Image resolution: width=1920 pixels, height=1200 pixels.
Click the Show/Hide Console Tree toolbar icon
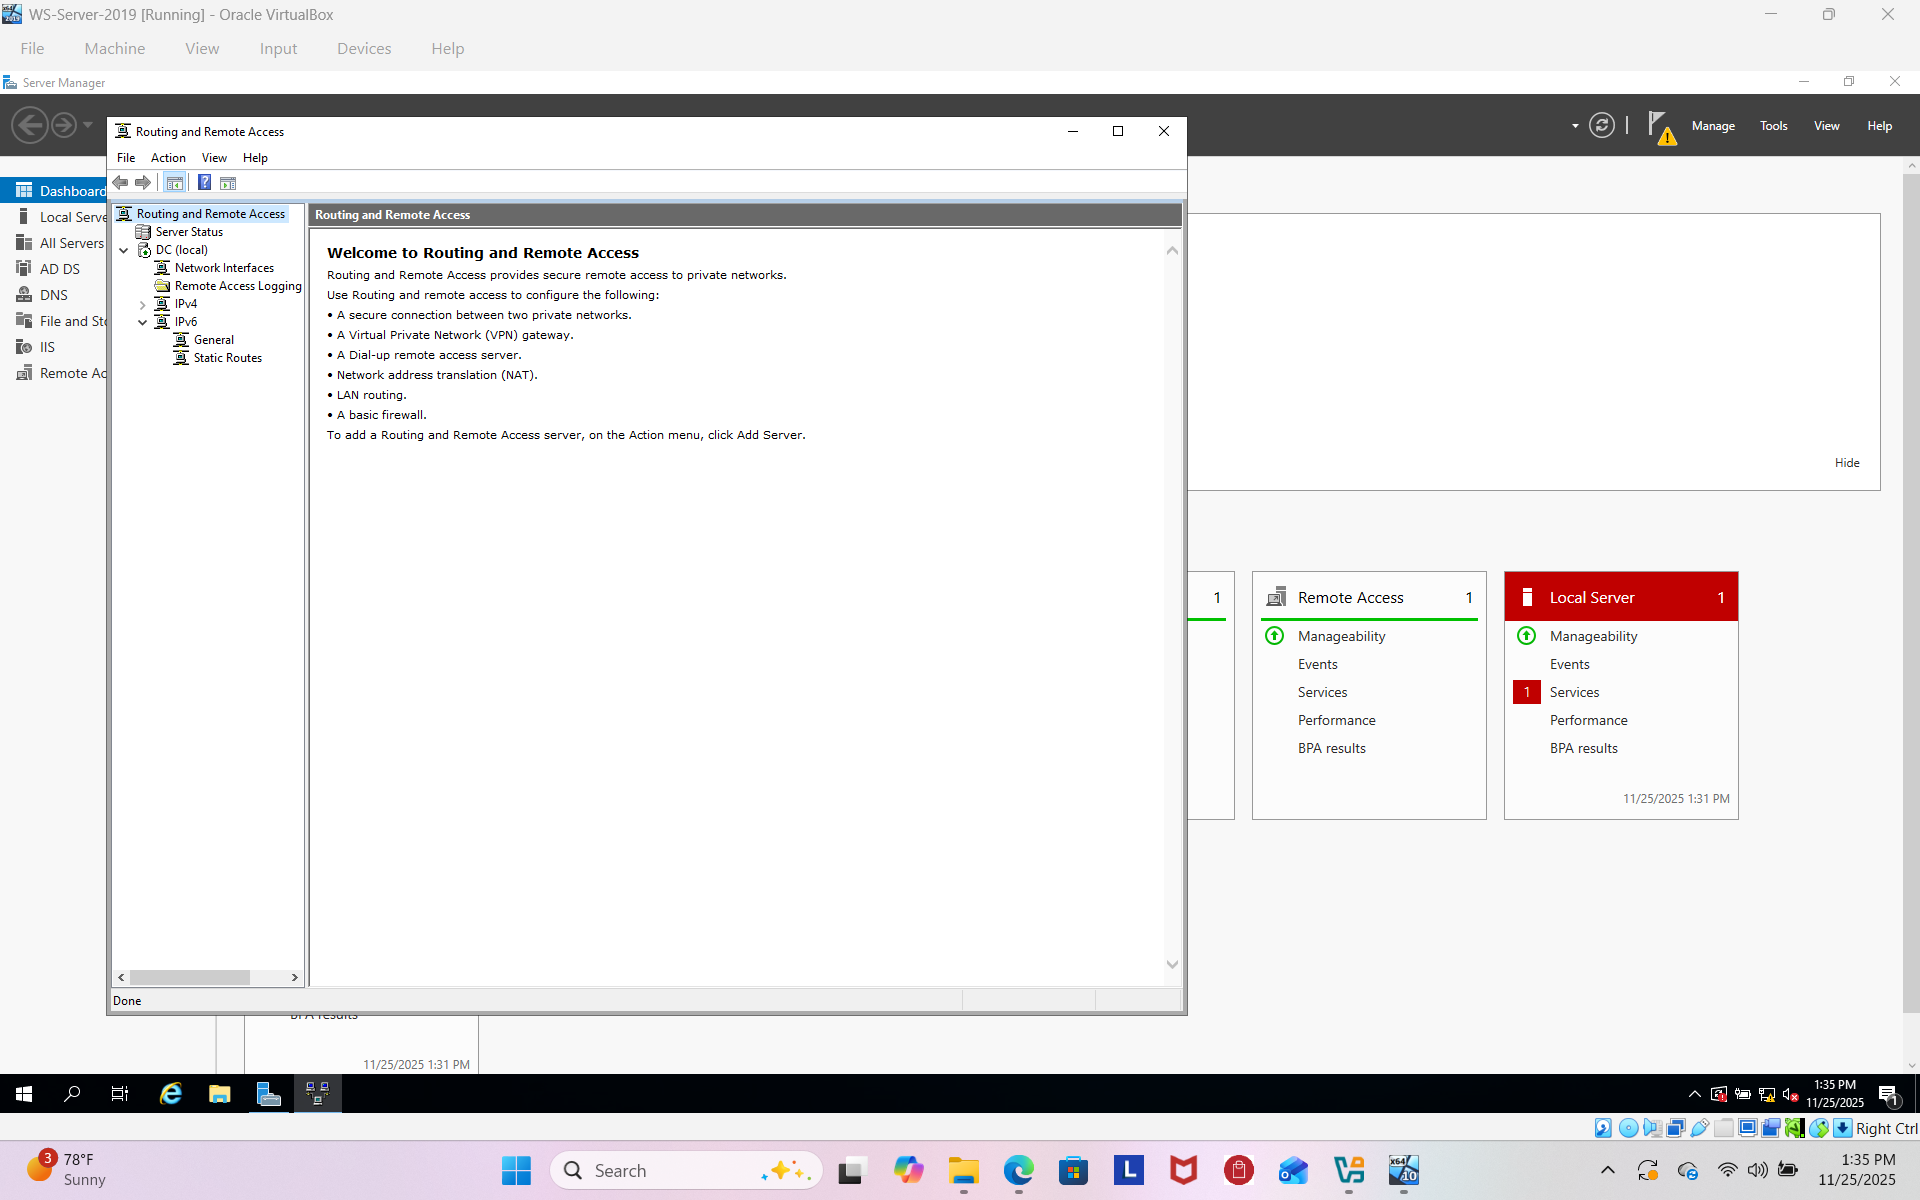[175, 183]
